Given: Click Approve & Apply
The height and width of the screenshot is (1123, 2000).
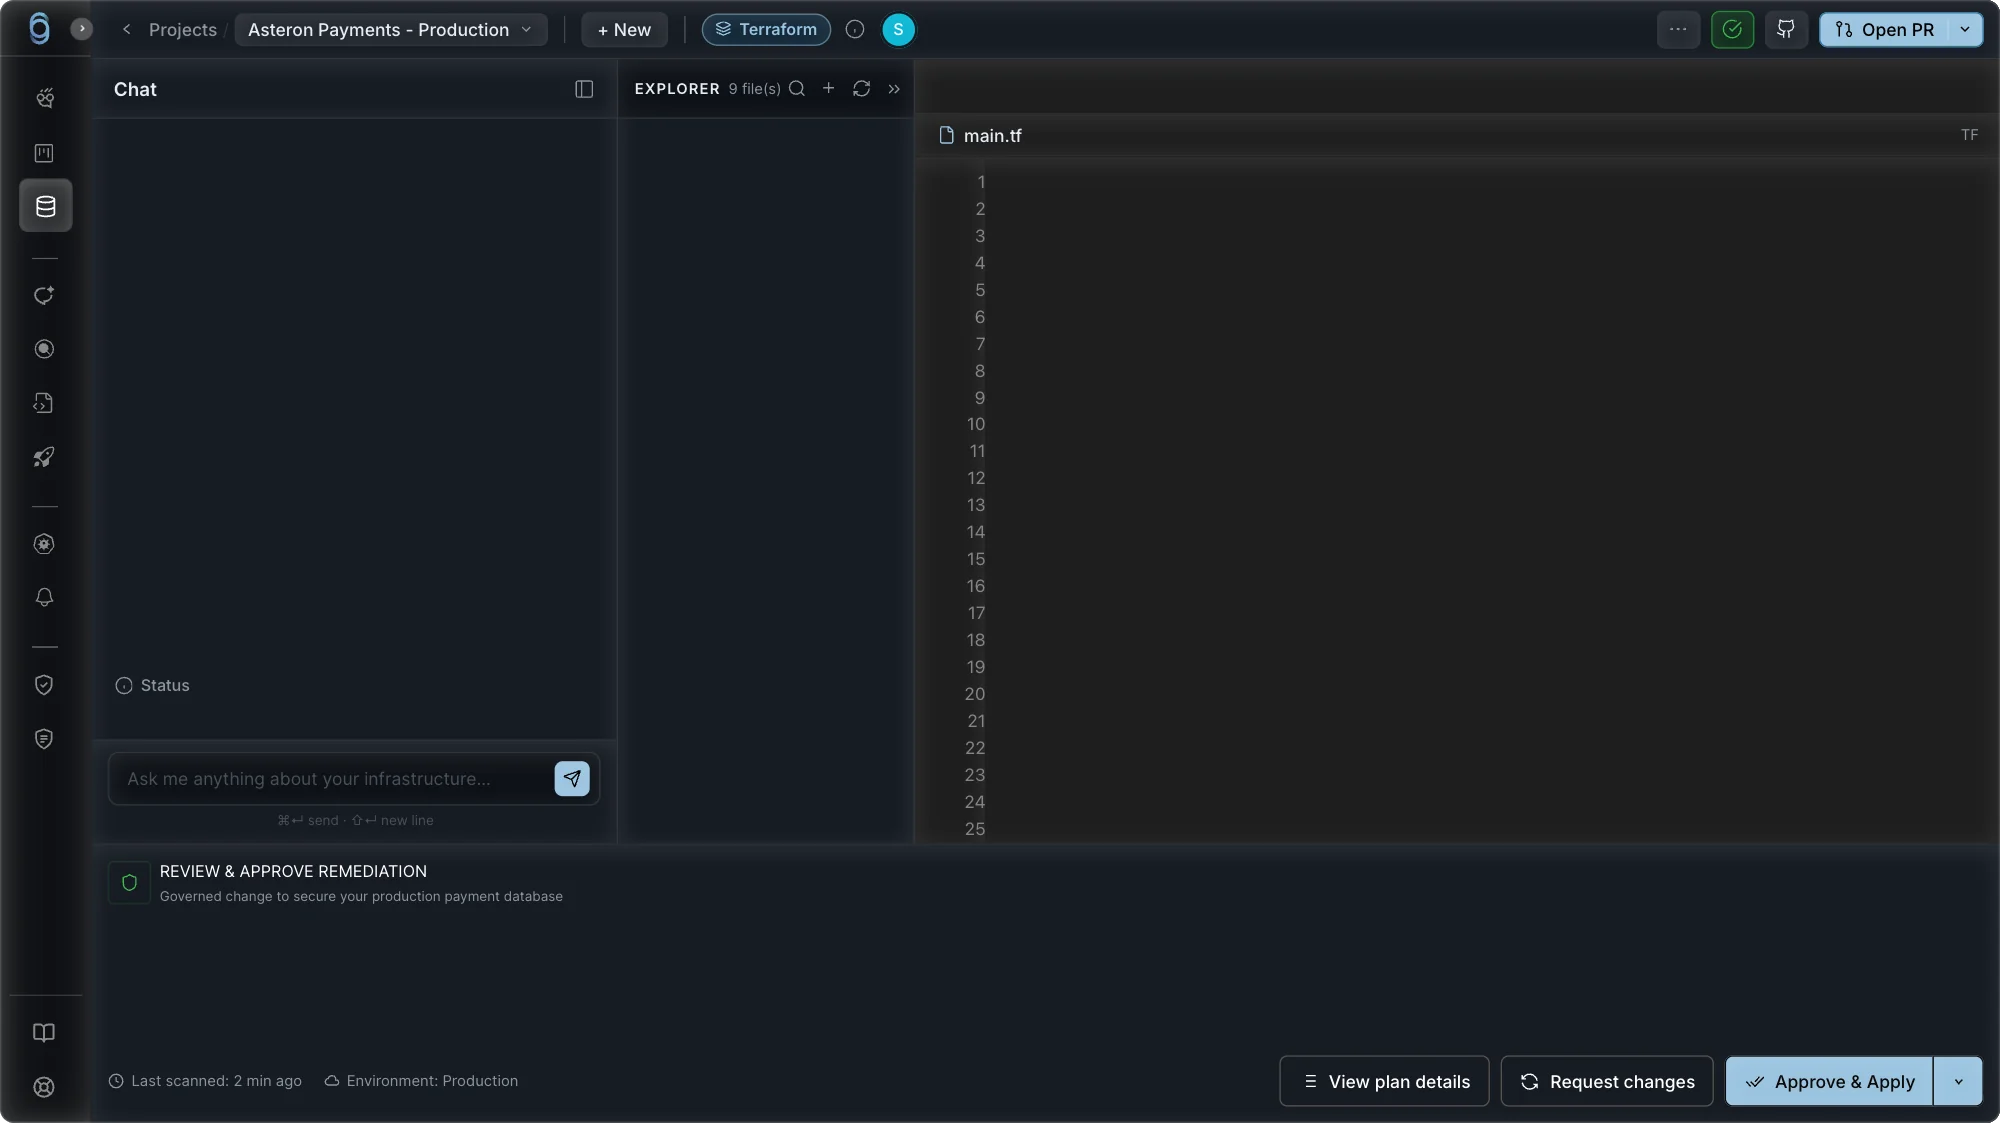Looking at the screenshot, I should point(1829,1081).
